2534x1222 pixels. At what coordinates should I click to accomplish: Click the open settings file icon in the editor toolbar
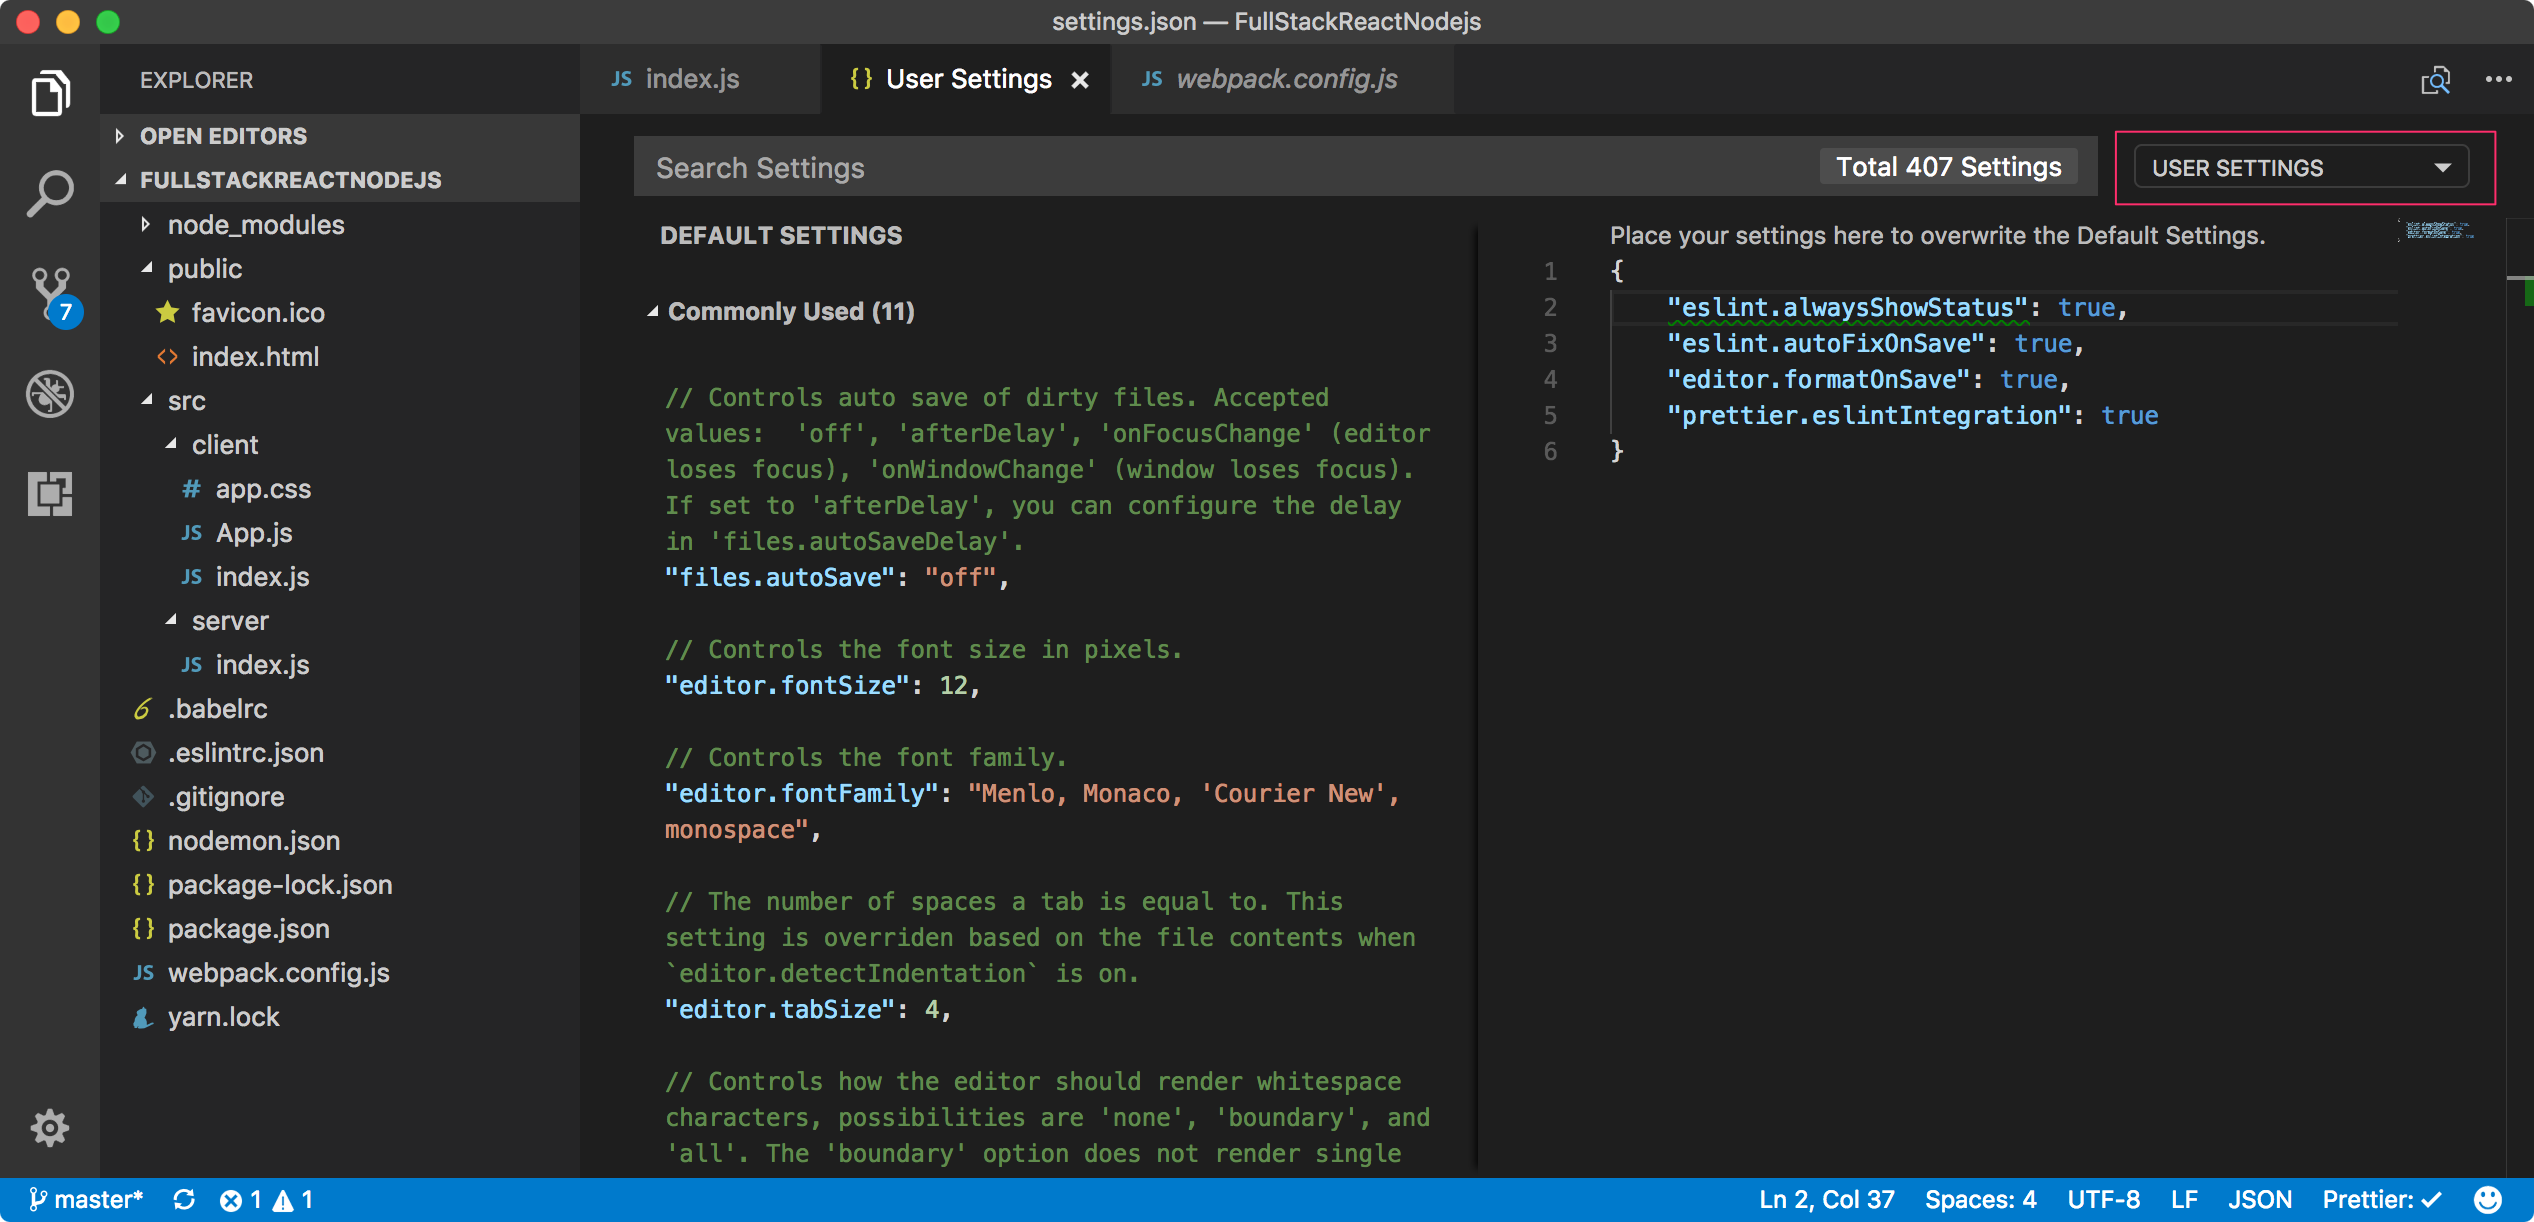tap(2435, 80)
